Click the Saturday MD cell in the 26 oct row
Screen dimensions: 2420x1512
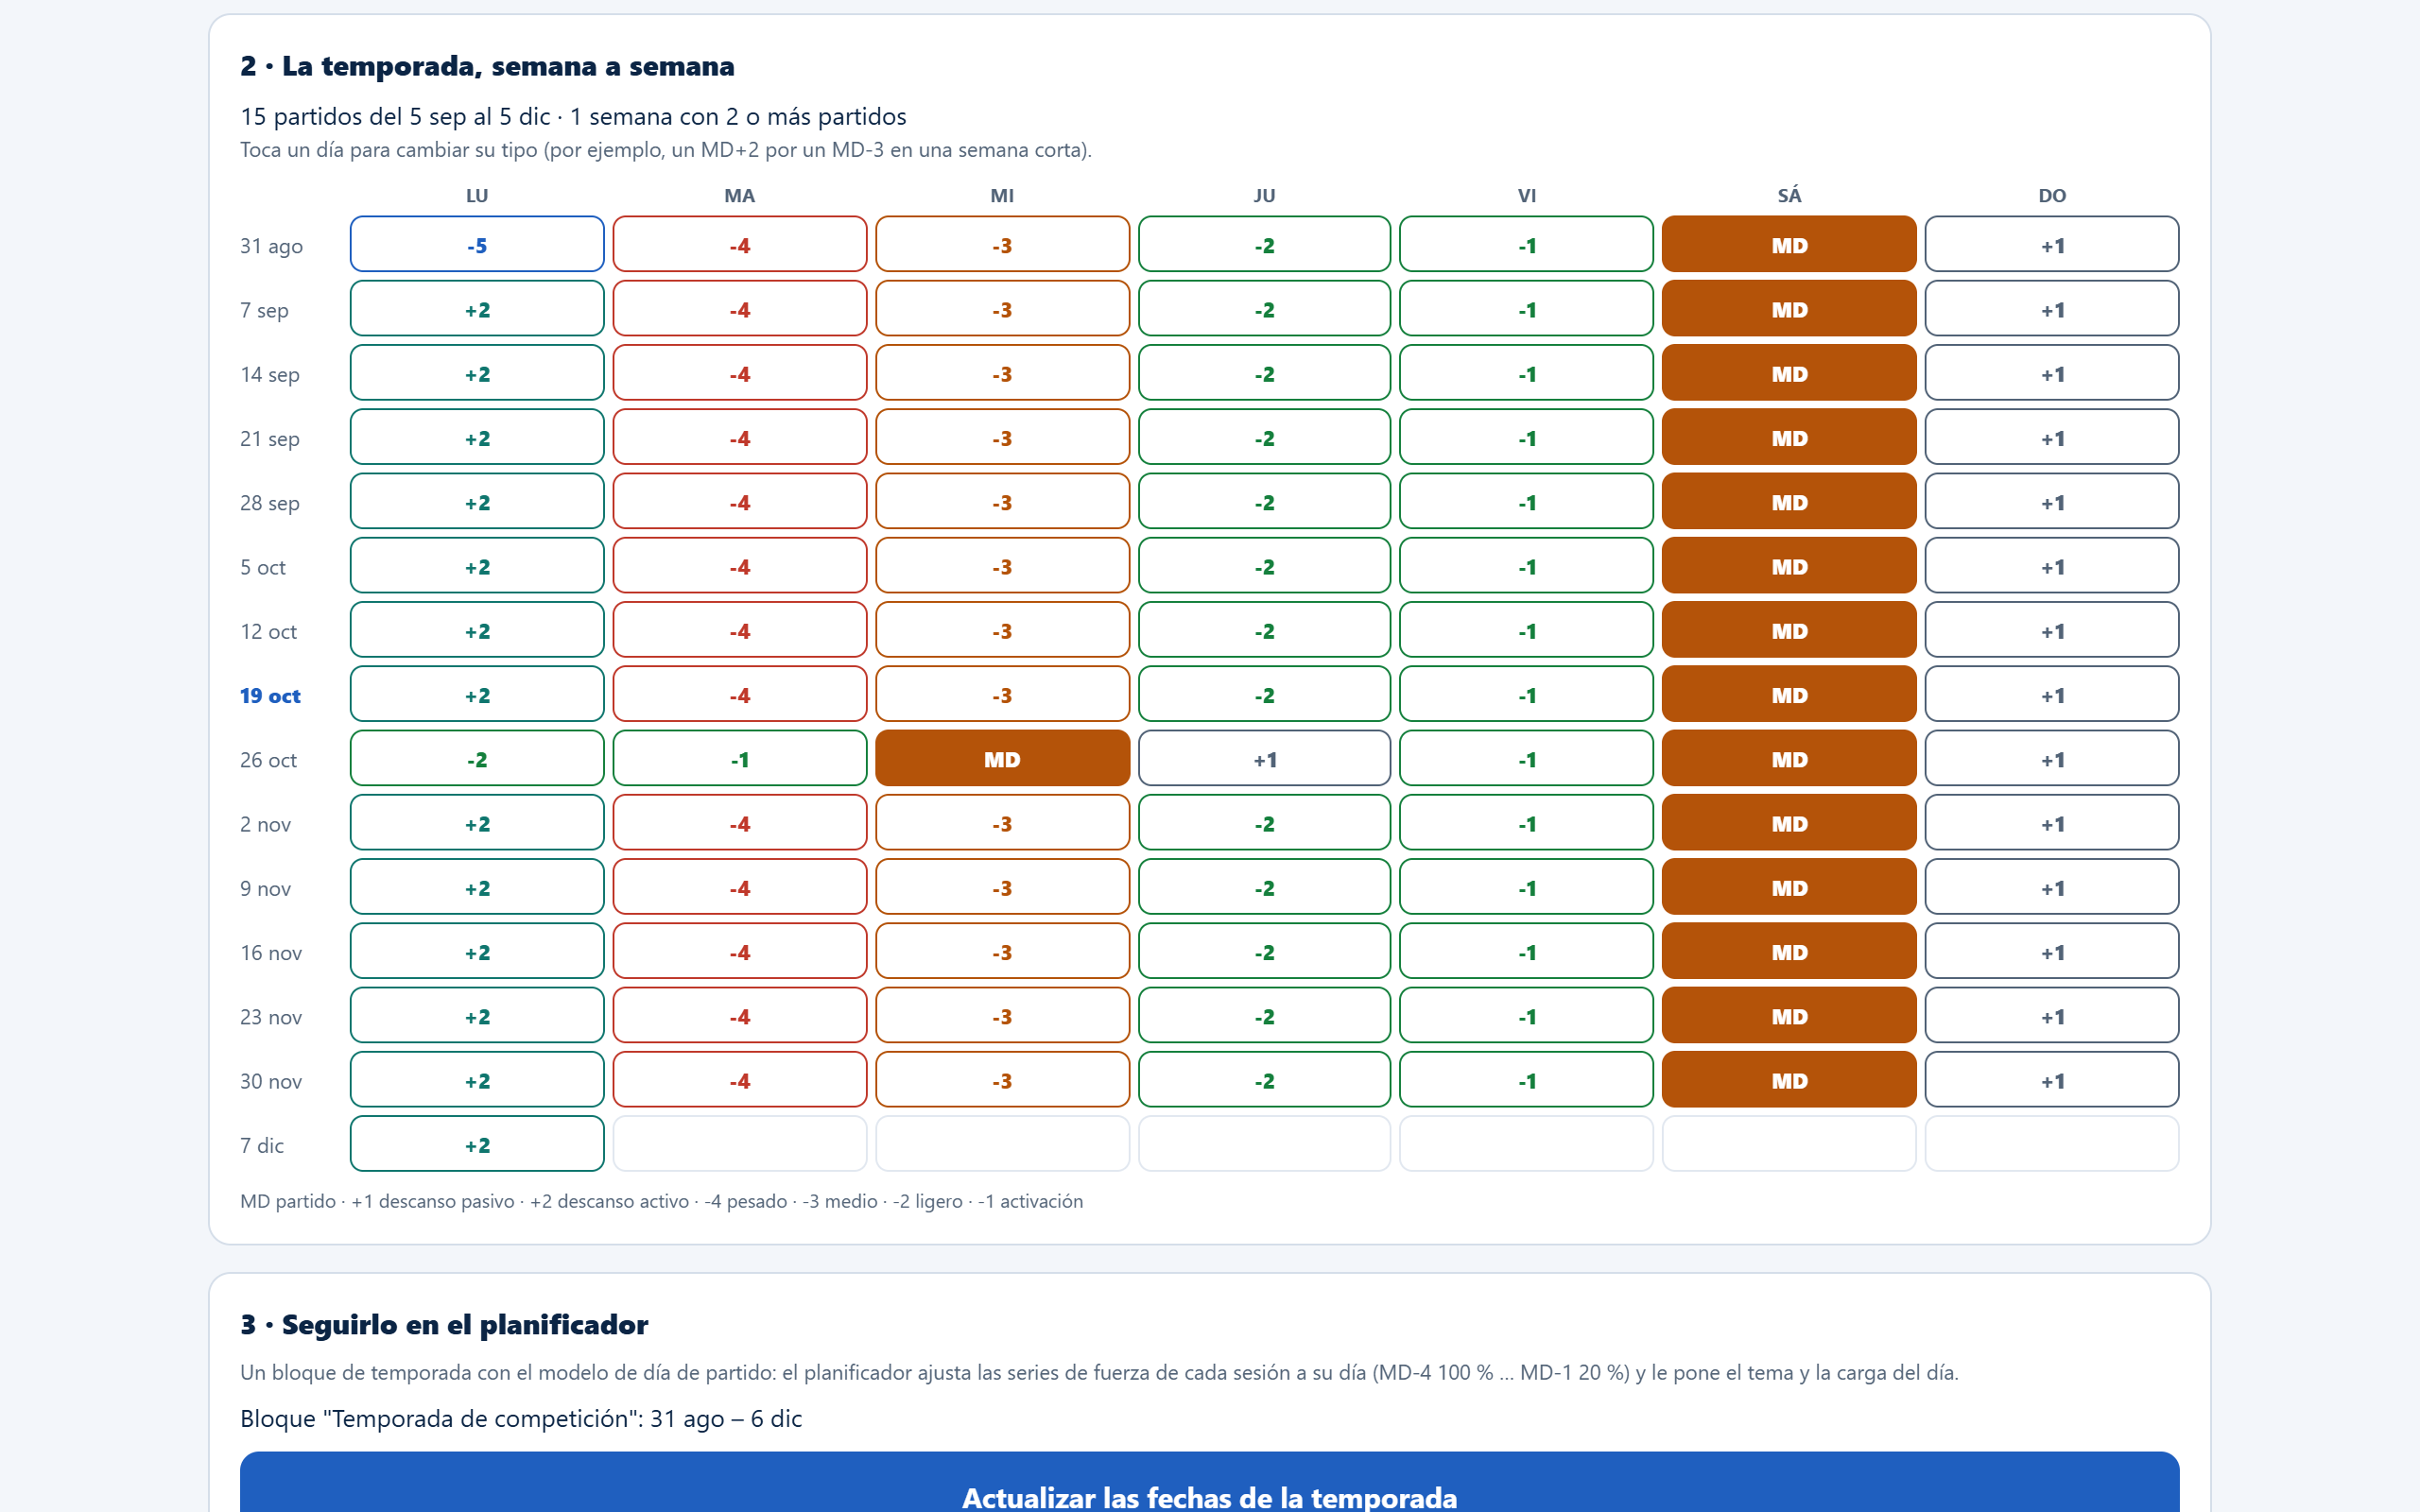point(1789,758)
